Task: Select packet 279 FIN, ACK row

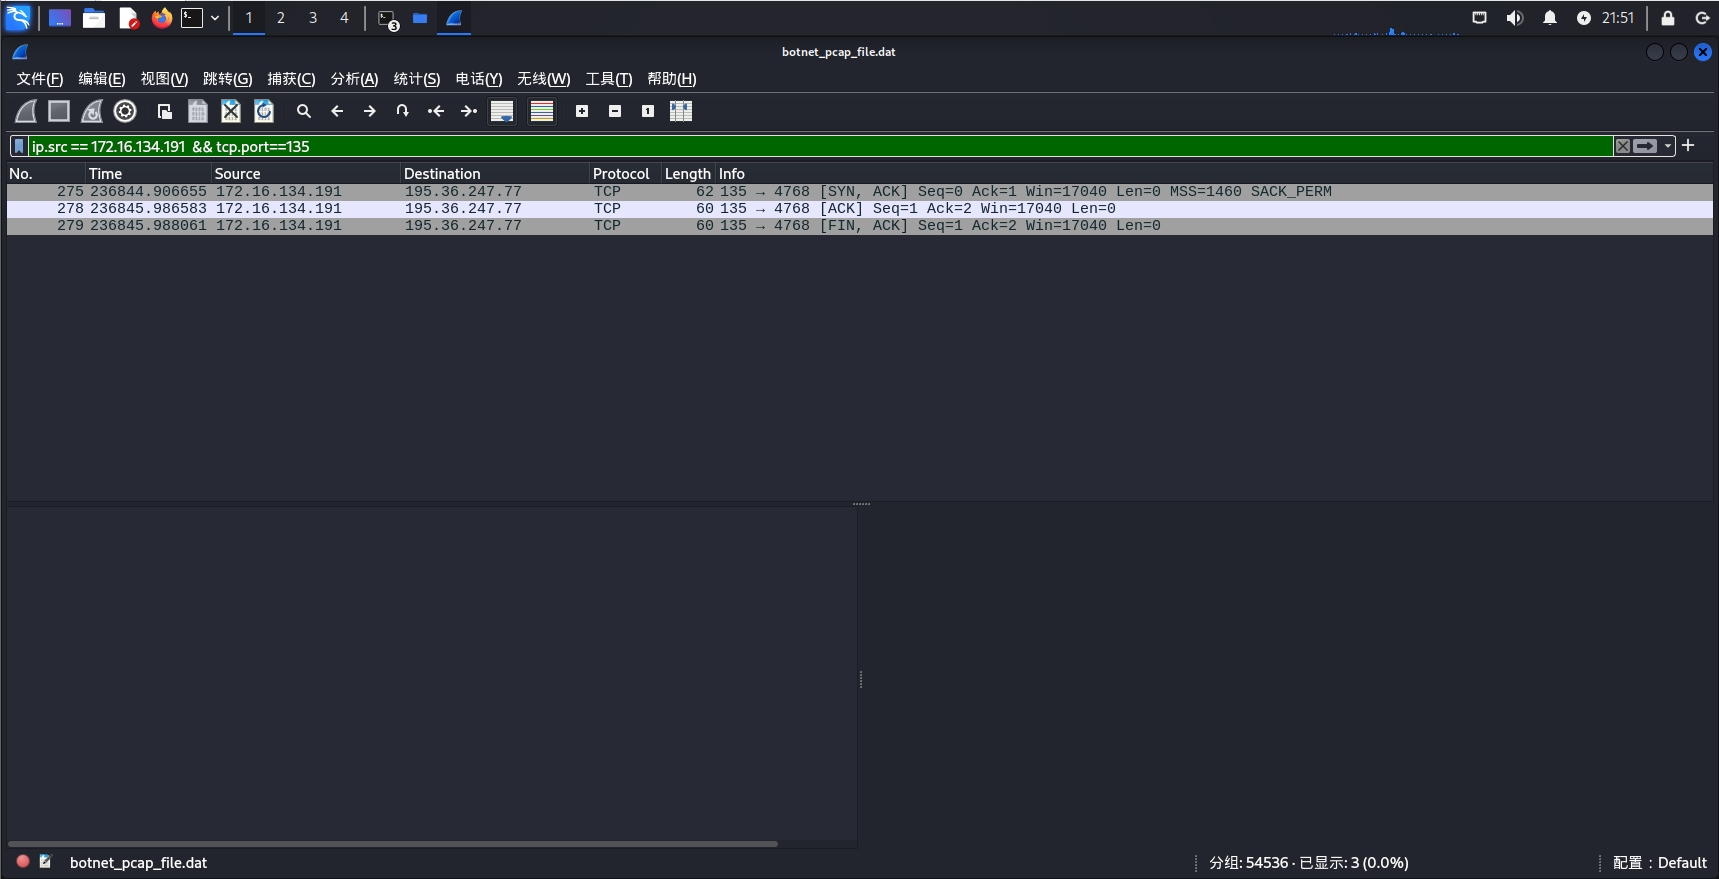Action: [x=859, y=226]
